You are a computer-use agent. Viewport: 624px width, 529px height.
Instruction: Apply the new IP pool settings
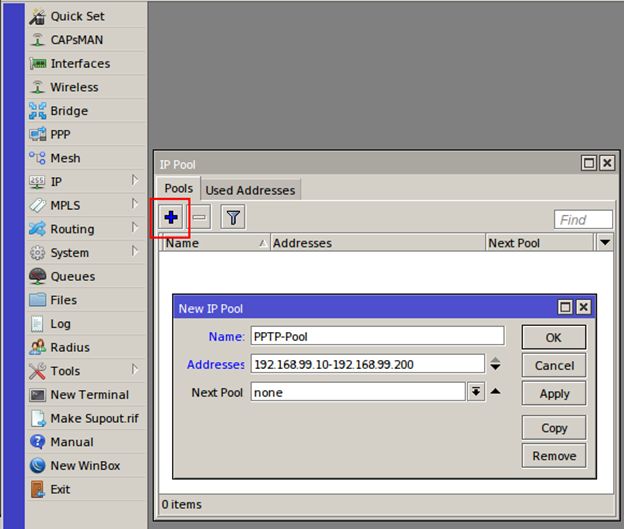(554, 394)
